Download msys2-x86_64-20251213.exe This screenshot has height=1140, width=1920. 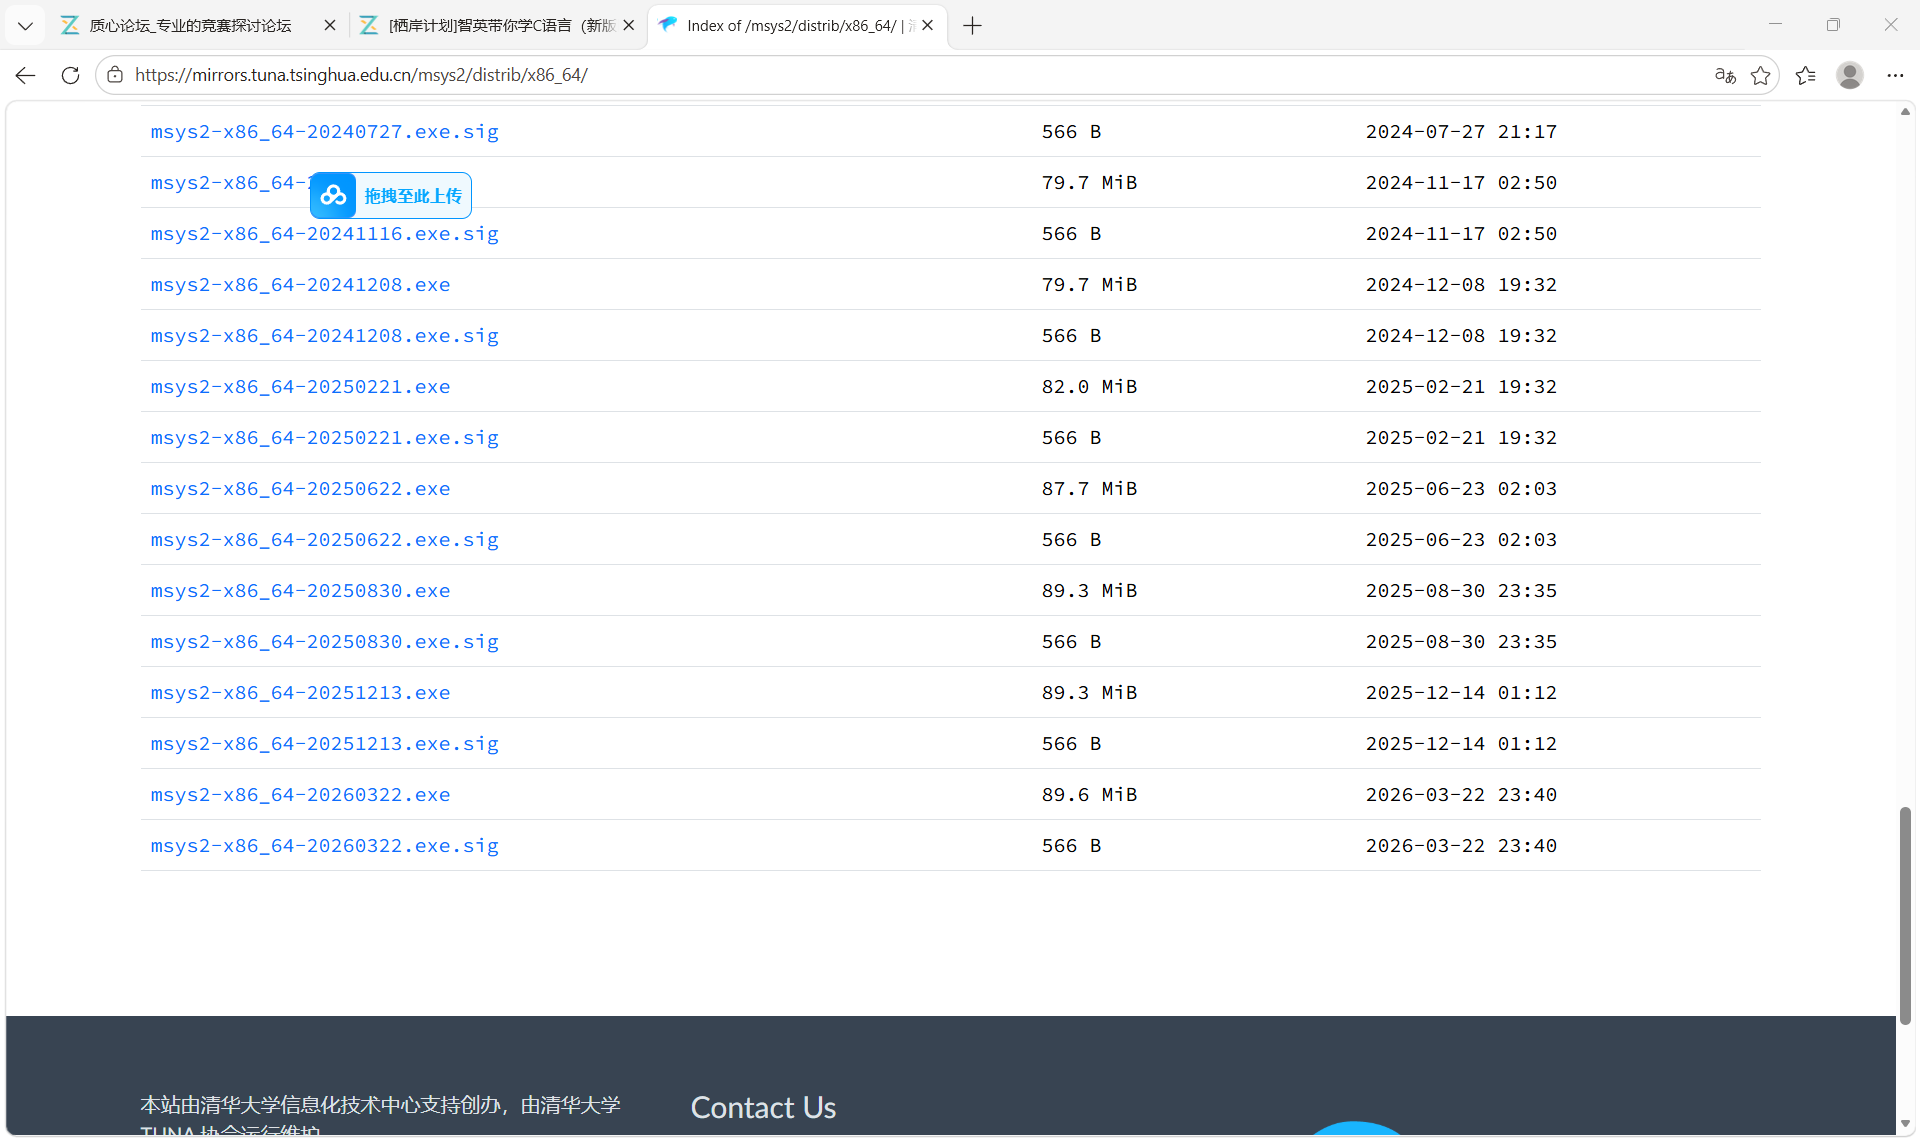tap(301, 693)
